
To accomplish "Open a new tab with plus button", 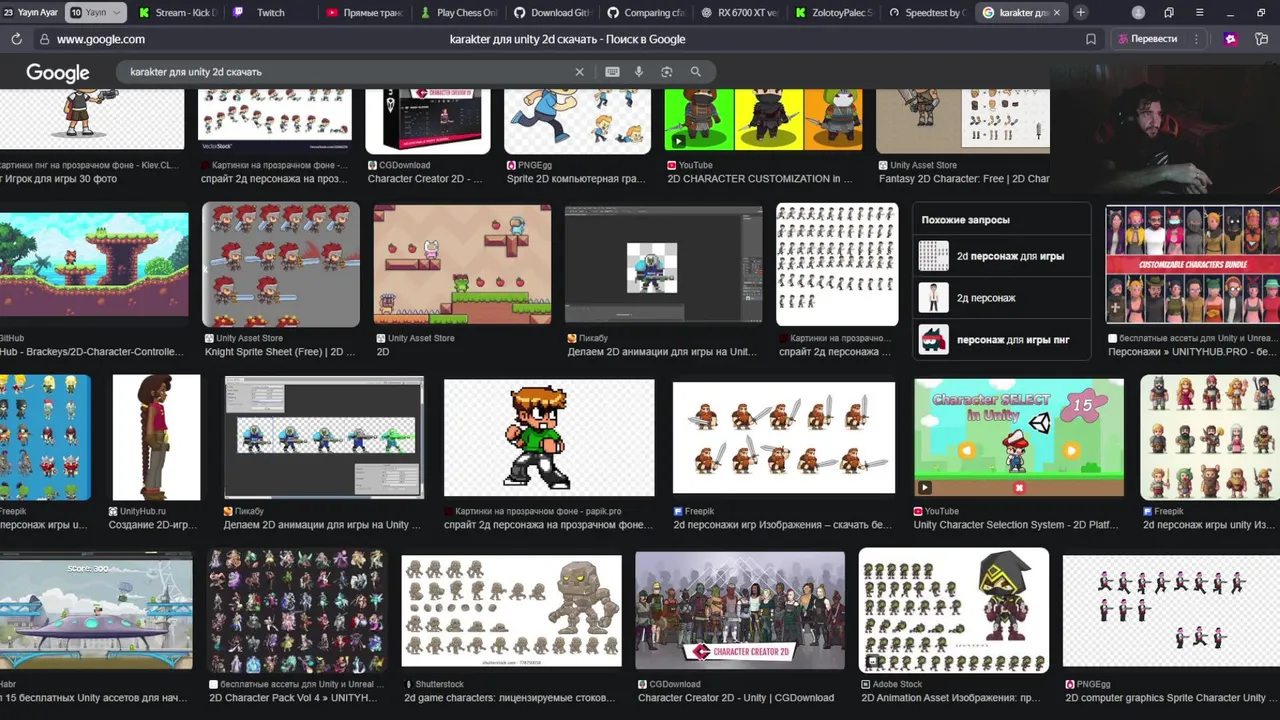I will click(1081, 12).
